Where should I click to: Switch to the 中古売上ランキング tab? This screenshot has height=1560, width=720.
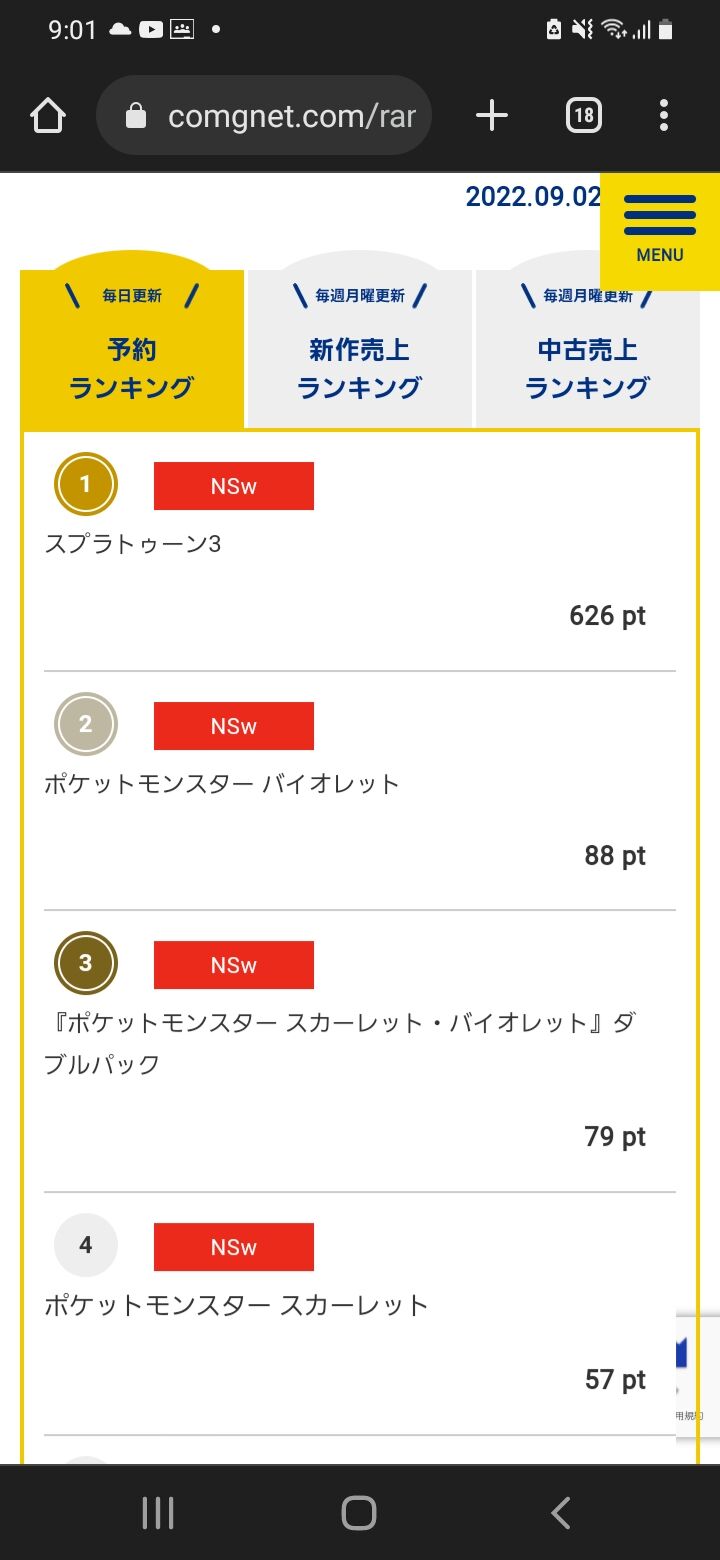pyautogui.click(x=587, y=350)
